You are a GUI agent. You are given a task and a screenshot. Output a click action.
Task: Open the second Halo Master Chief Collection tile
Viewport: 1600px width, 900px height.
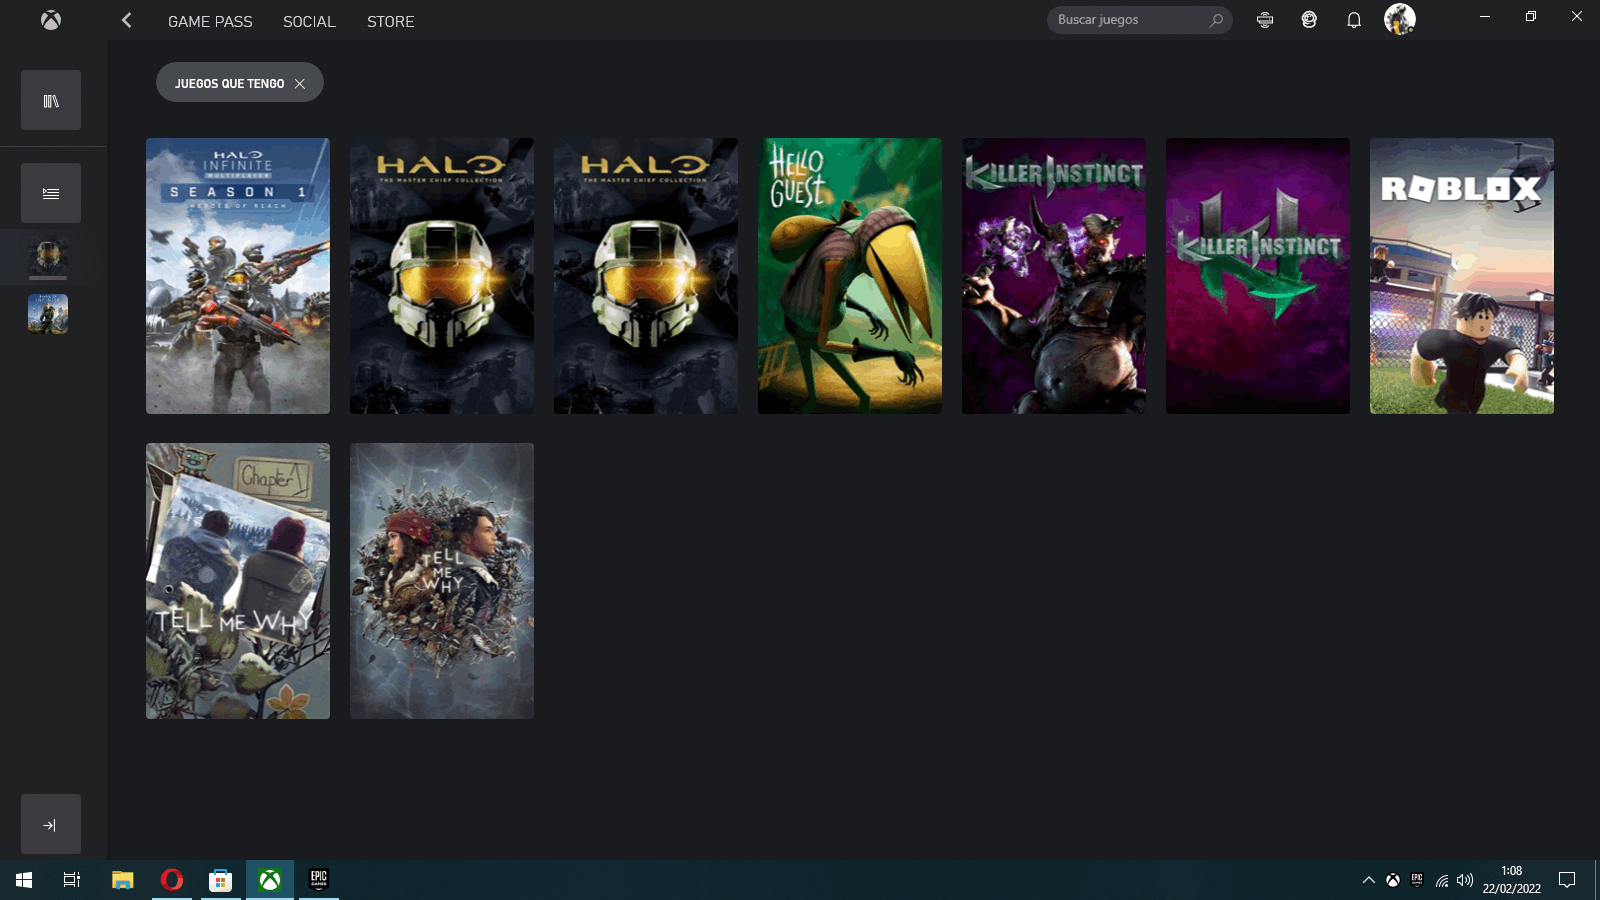click(646, 276)
